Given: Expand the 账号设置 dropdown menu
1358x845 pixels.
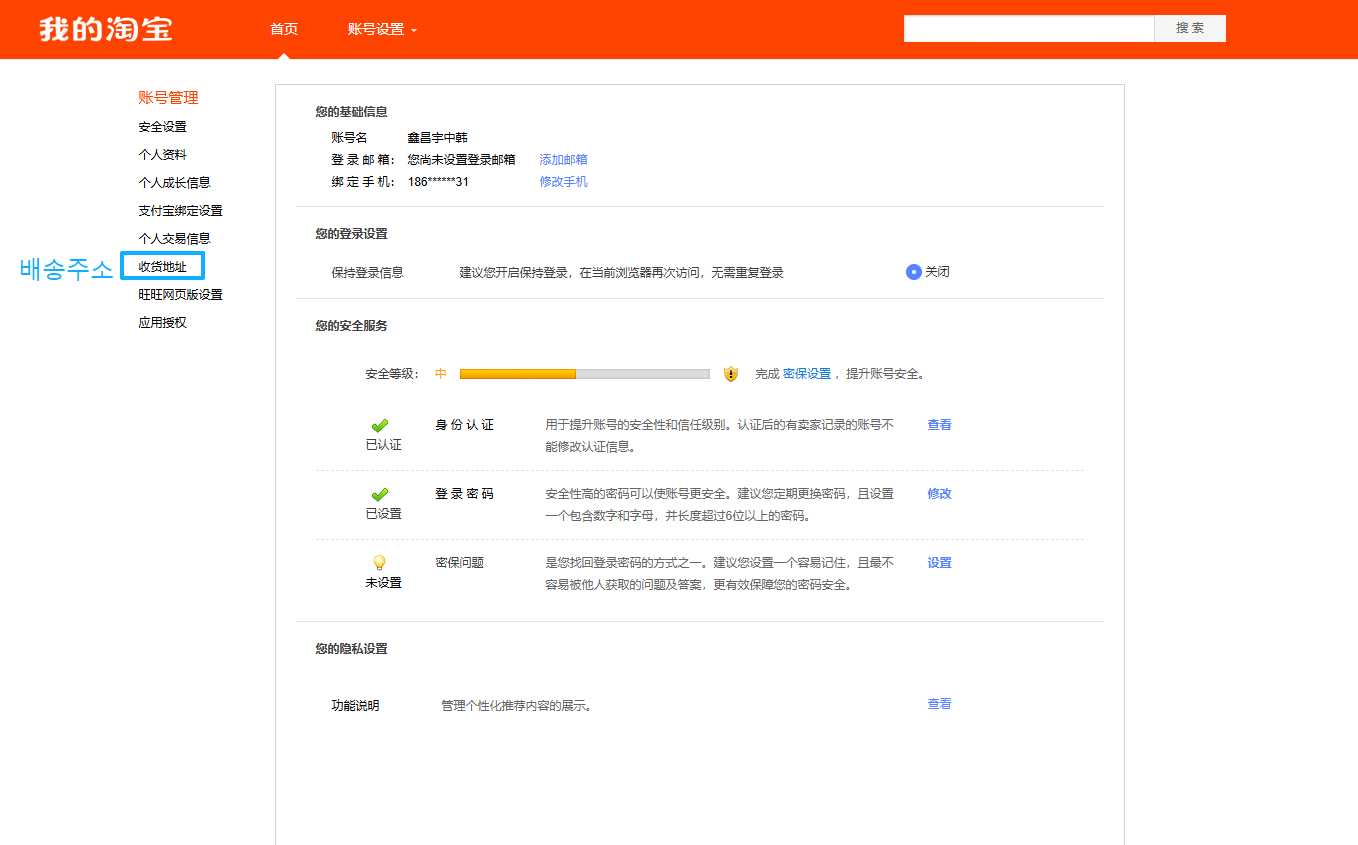Looking at the screenshot, I should tap(382, 30).
